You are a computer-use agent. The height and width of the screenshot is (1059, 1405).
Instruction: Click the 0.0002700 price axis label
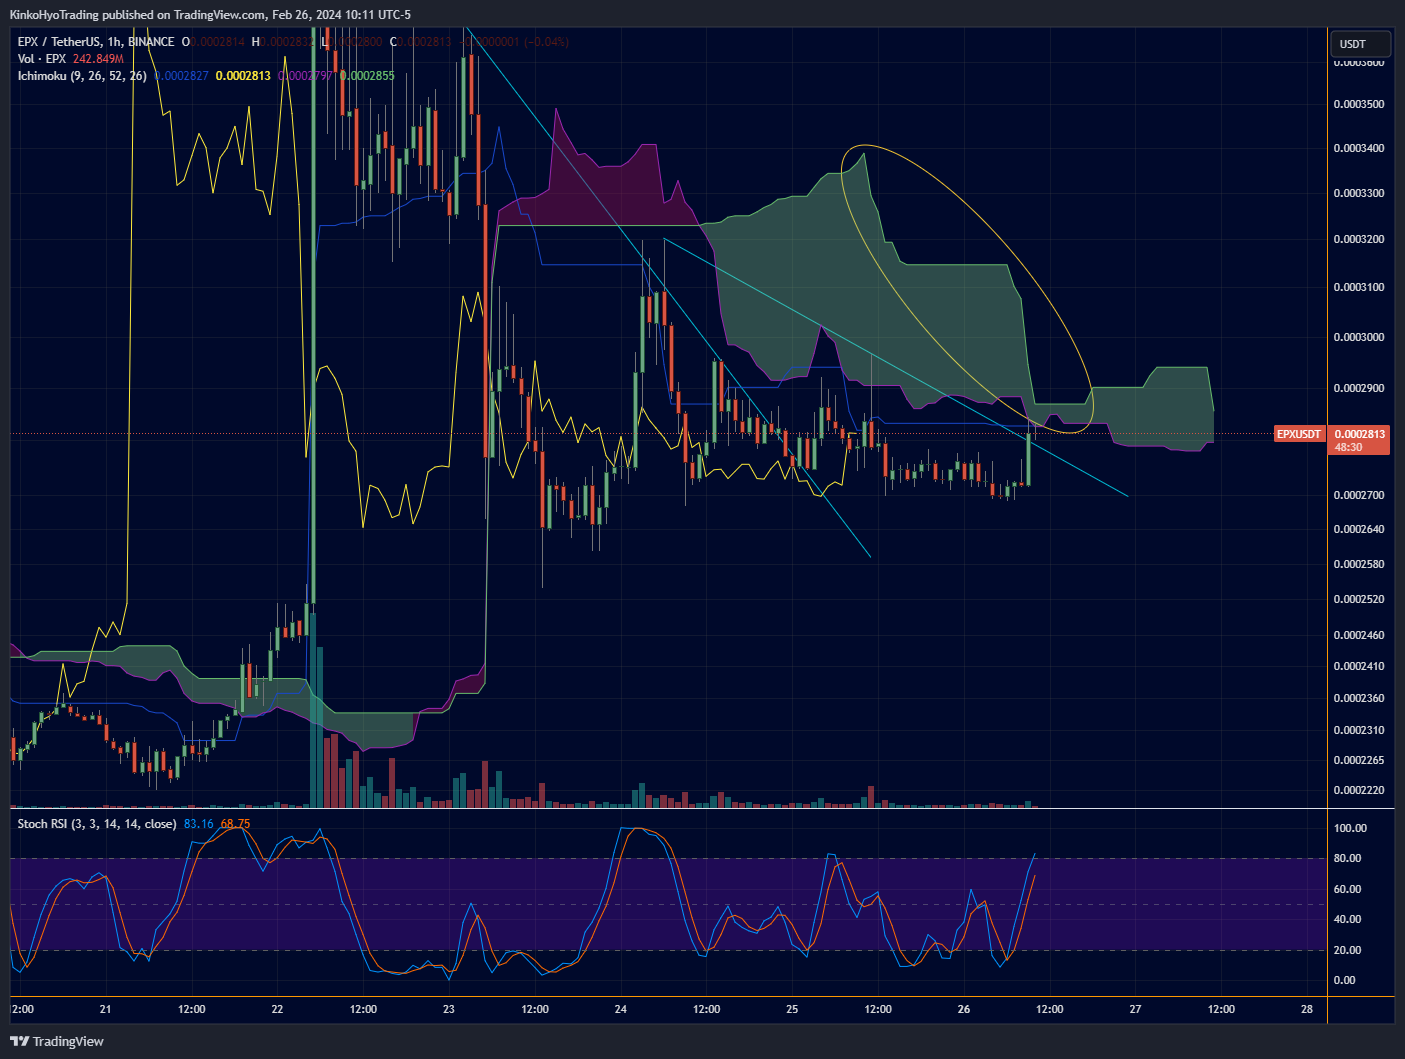pos(1359,496)
